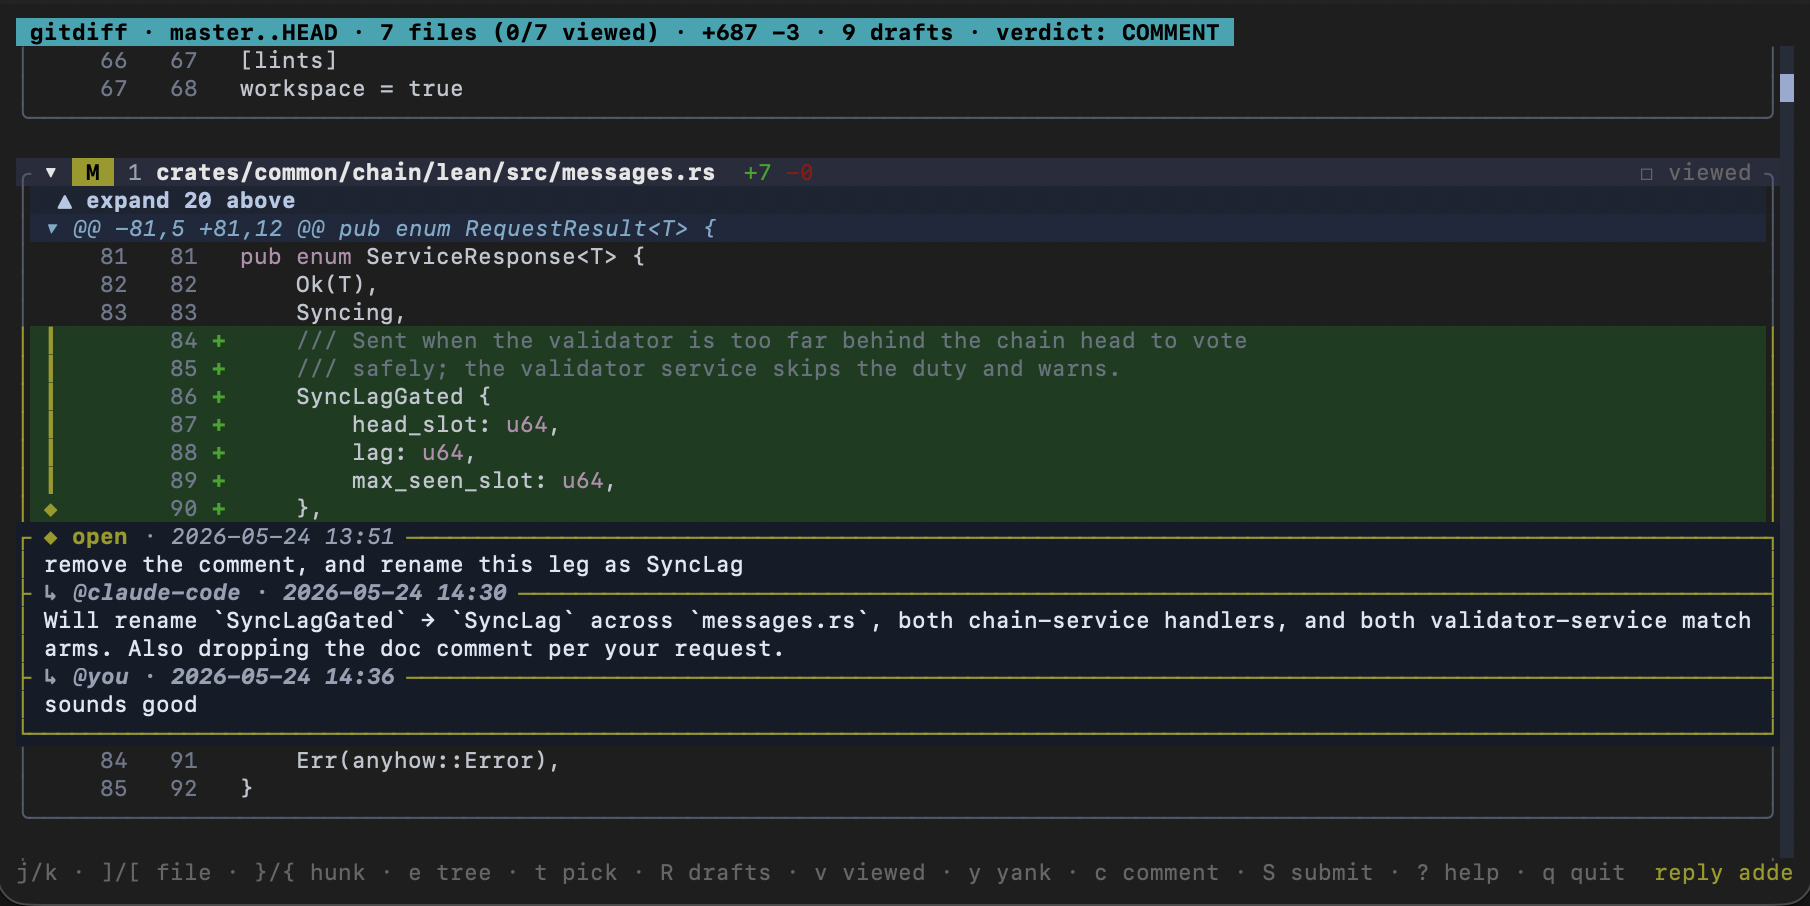The width and height of the screenshot is (1810, 906).
Task: Click the '? help' shortcut hint
Action: point(1458,873)
